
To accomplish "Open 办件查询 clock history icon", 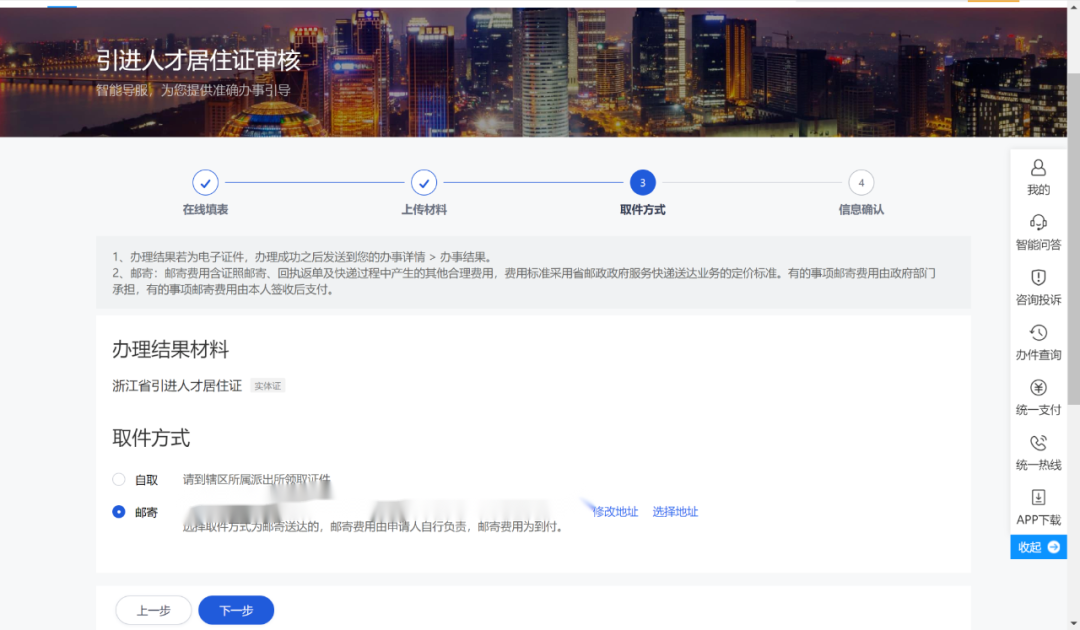I will (x=1038, y=333).
